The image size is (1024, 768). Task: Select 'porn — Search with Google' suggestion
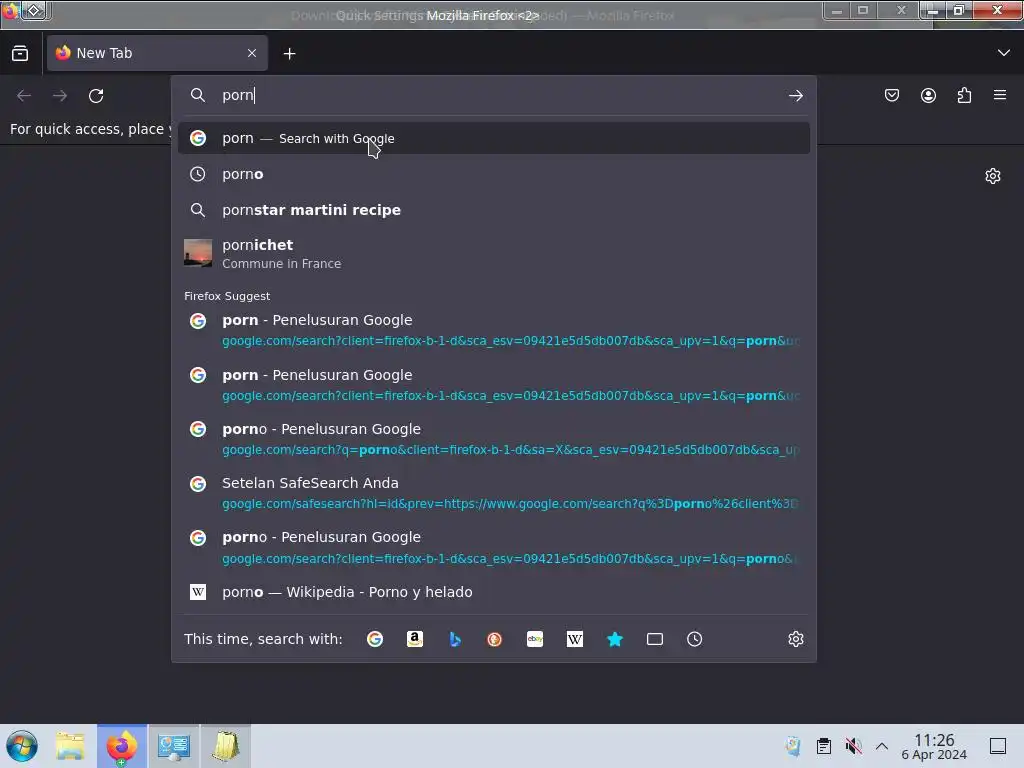click(x=494, y=138)
